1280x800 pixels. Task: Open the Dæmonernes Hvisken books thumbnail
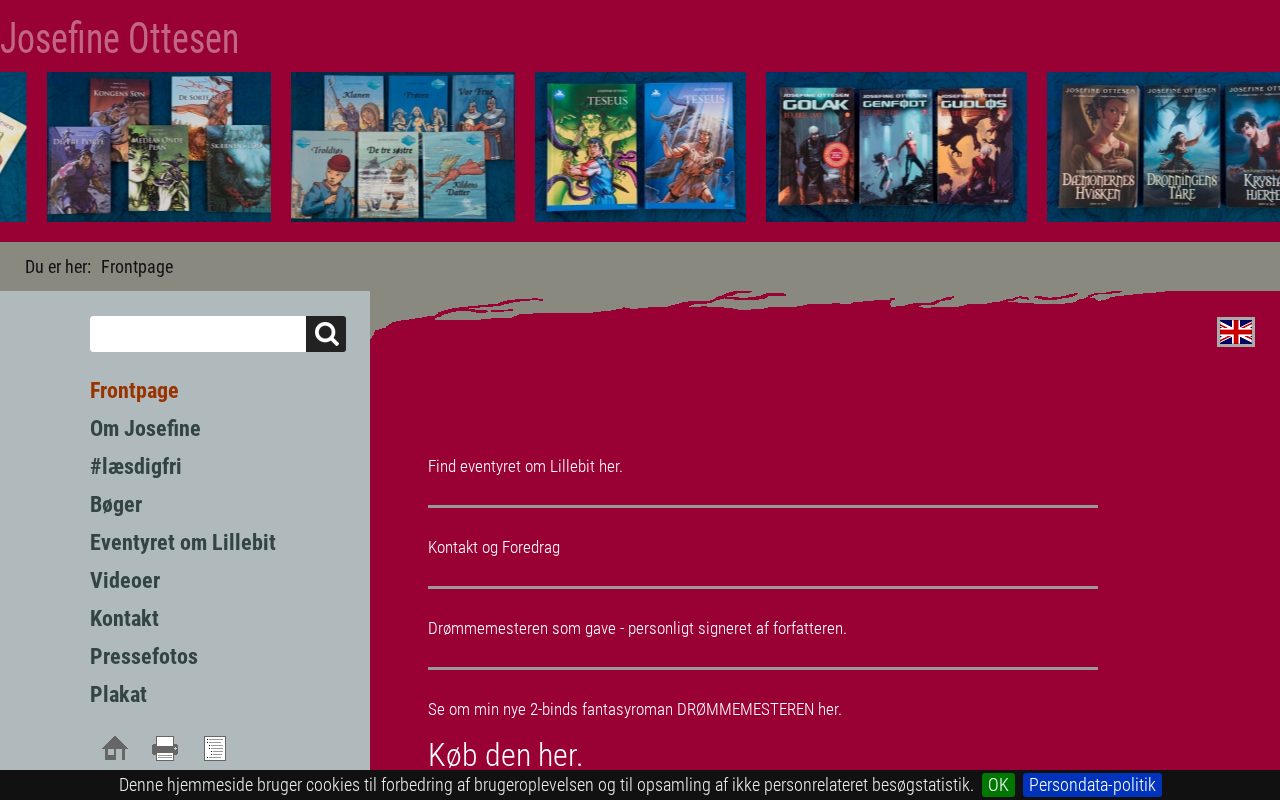click(x=1164, y=146)
